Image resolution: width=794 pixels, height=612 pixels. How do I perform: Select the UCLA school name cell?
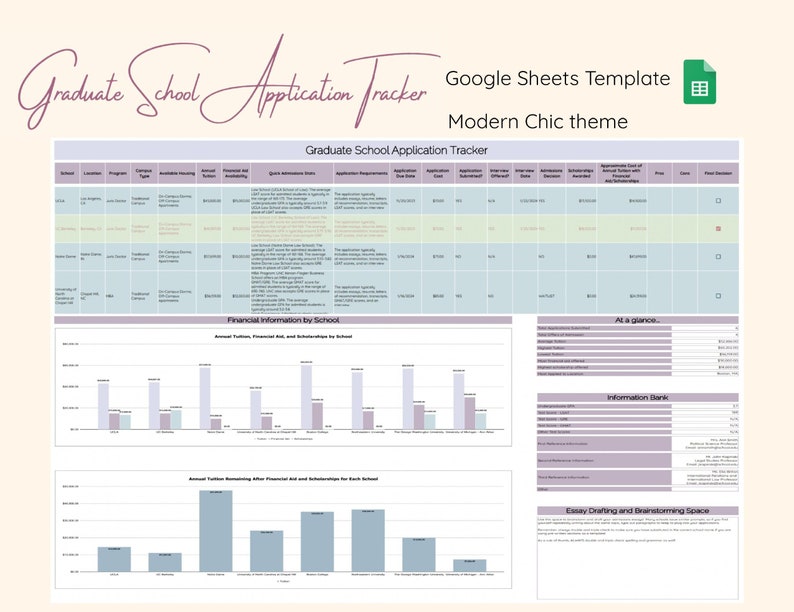[67, 201]
